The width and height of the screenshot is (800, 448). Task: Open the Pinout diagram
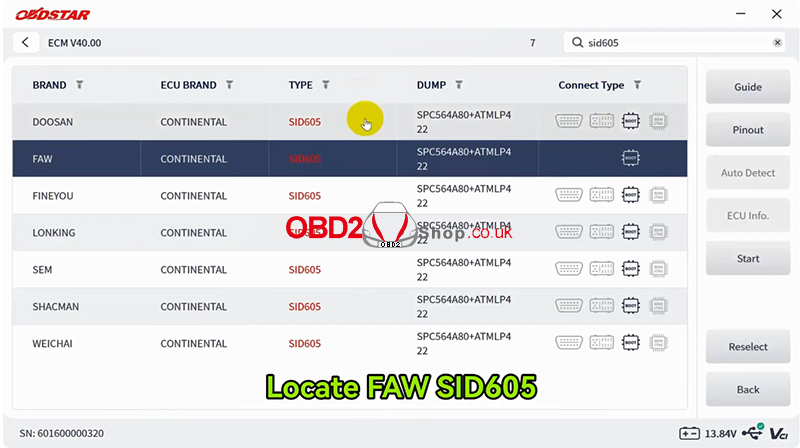748,130
